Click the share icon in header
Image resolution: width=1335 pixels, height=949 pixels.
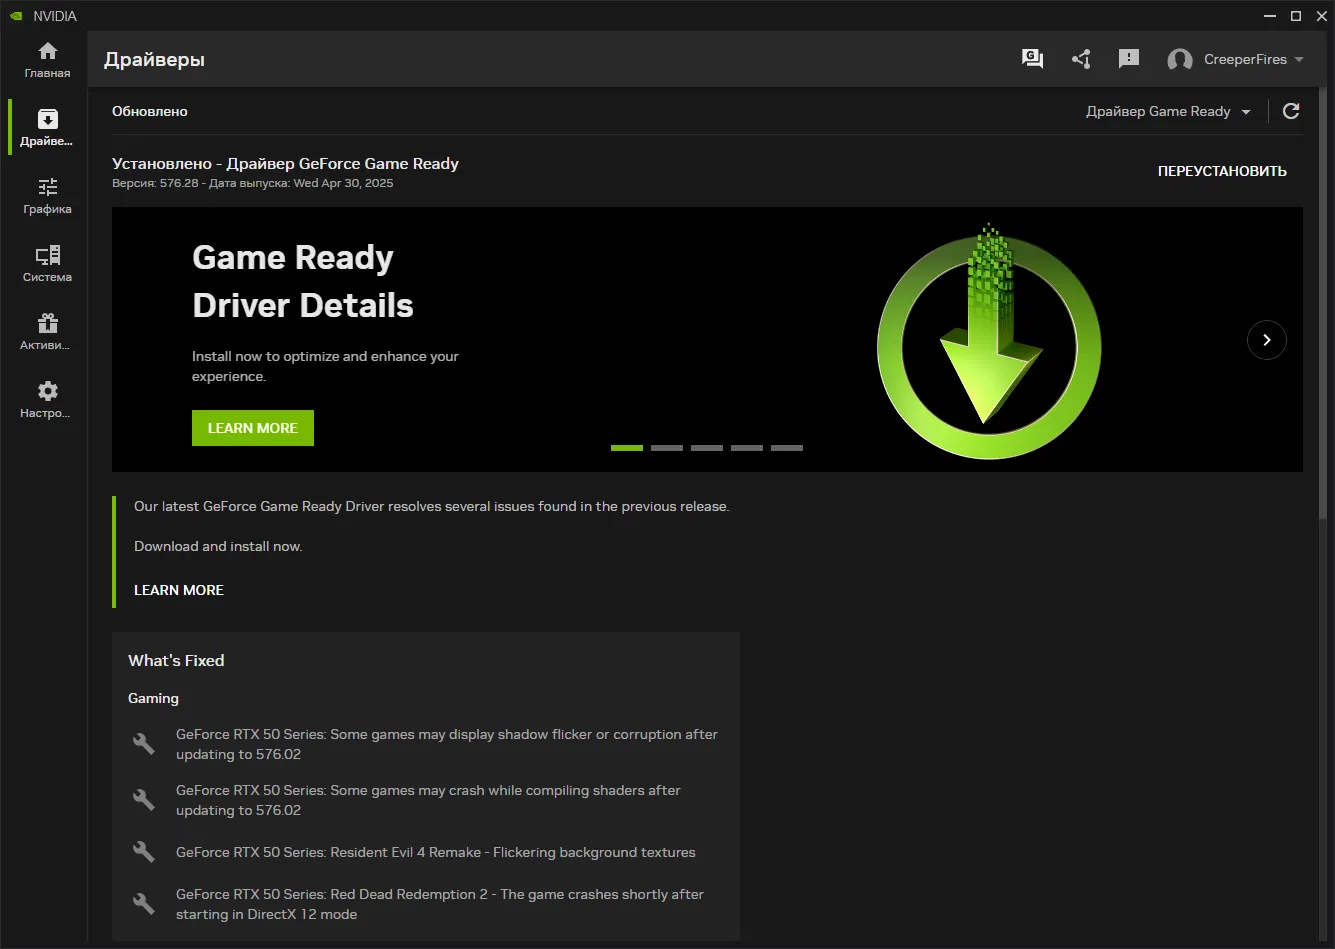click(x=1081, y=59)
